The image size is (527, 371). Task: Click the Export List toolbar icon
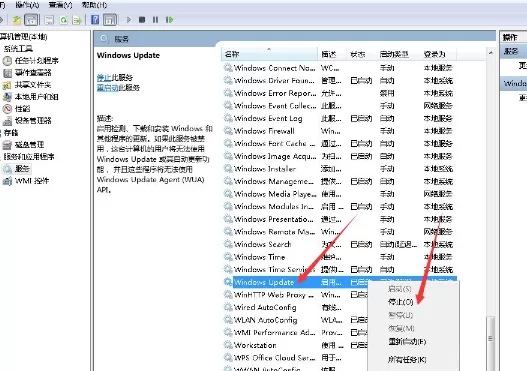coord(77,20)
